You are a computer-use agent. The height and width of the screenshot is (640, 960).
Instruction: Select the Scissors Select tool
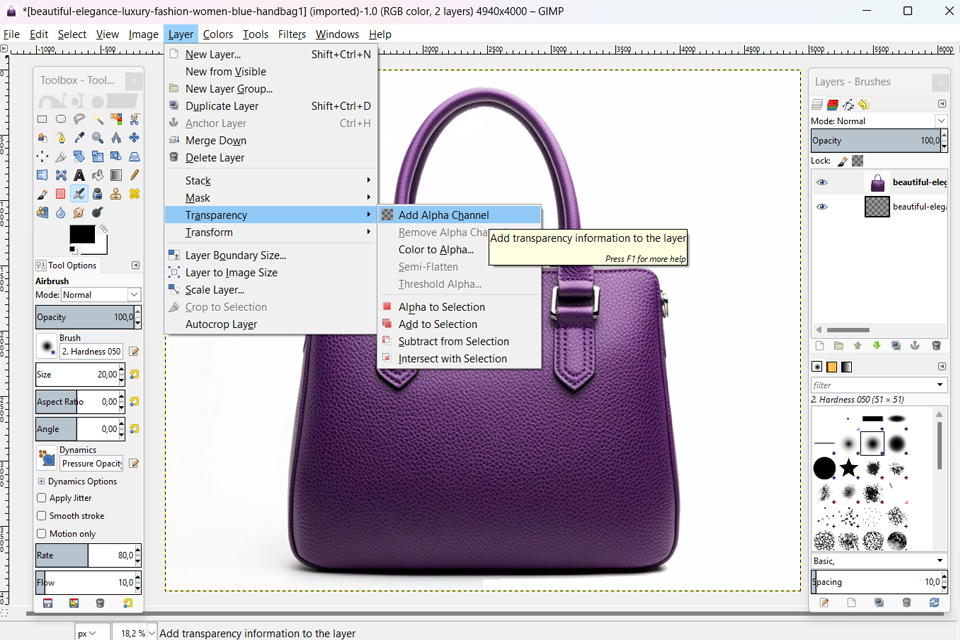click(135, 119)
